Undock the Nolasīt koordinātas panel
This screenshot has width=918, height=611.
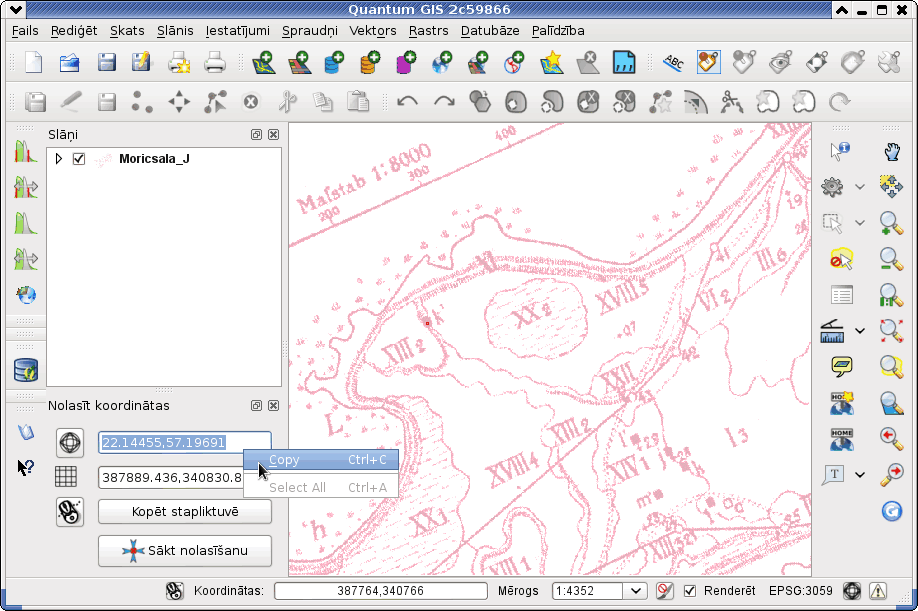[256, 406]
